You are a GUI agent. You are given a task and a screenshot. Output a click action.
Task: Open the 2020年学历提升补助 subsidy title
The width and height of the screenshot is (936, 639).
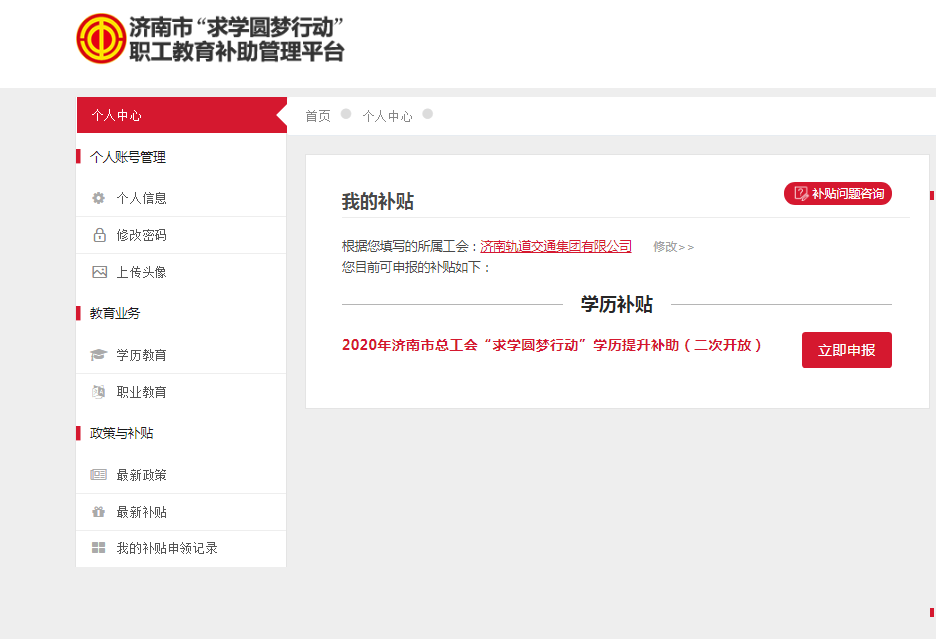[x=552, y=345]
